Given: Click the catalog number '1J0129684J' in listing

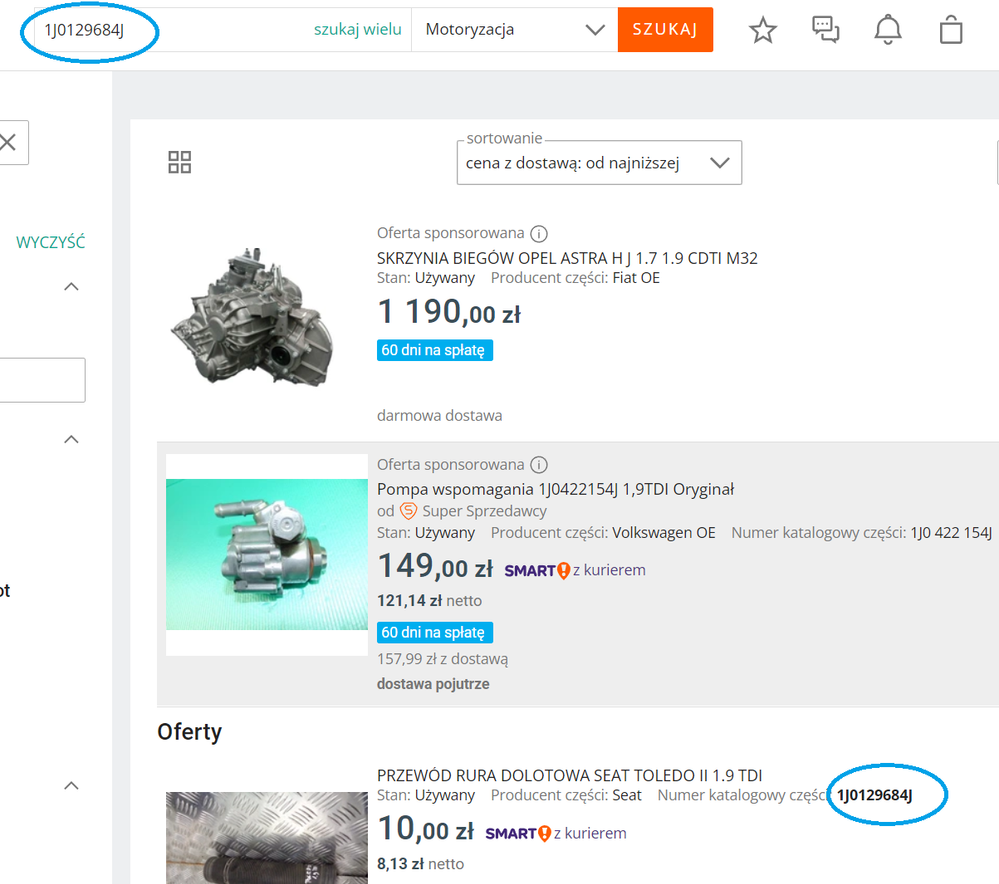Looking at the screenshot, I should click(874, 795).
